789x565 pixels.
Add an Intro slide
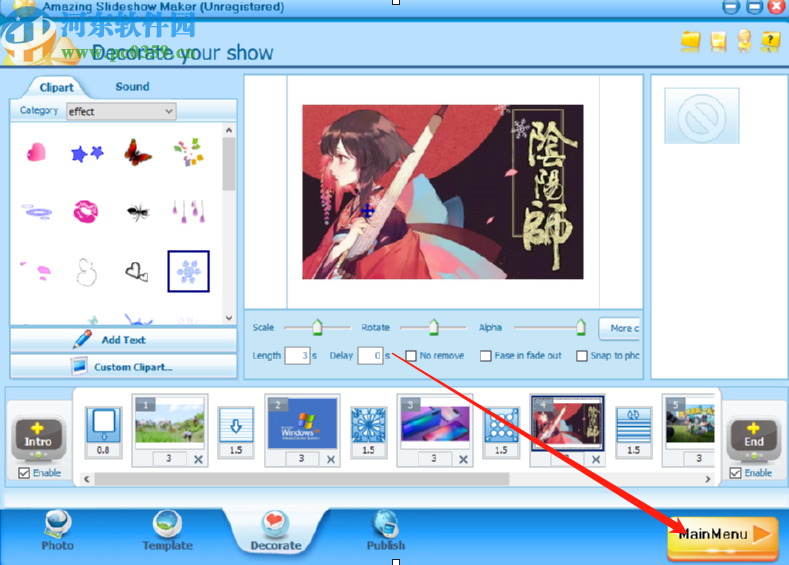[x=38, y=437]
